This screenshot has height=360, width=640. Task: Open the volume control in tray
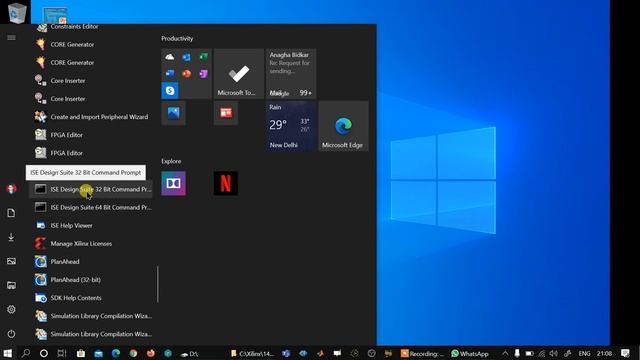(553, 353)
